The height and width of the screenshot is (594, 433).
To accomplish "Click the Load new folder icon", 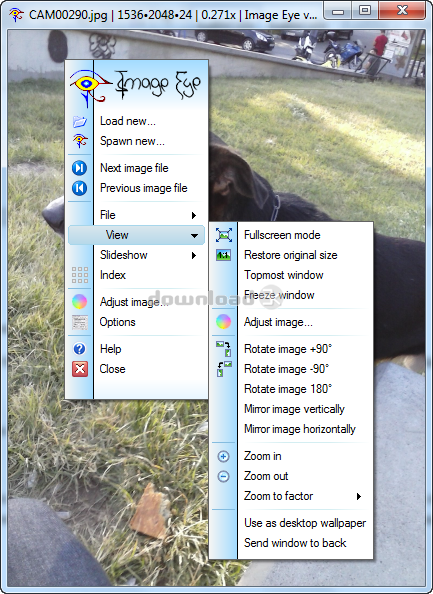I will coord(80,122).
